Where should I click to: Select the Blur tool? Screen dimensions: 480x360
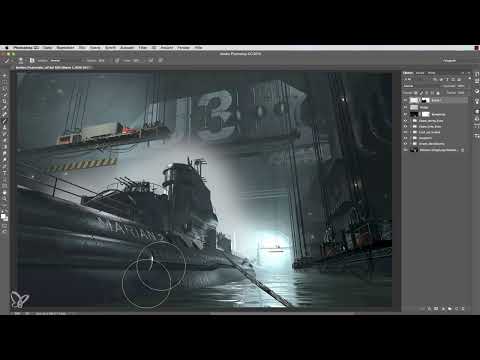[4, 153]
